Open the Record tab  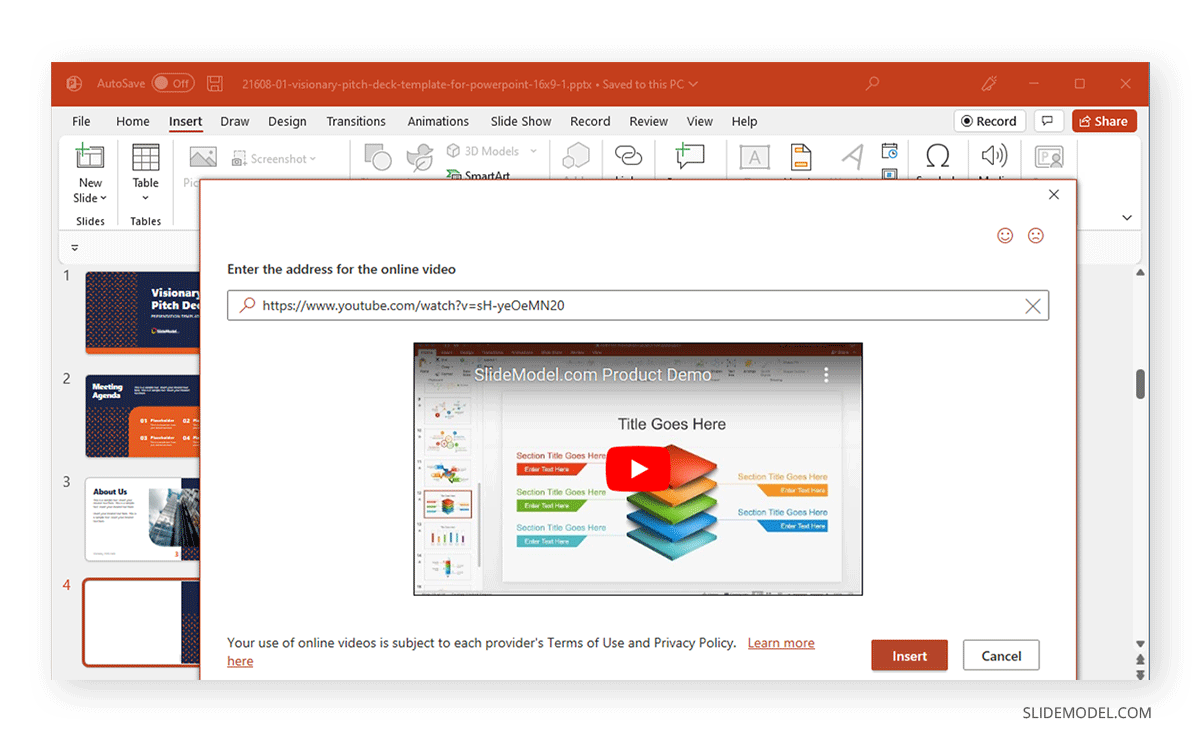(590, 121)
